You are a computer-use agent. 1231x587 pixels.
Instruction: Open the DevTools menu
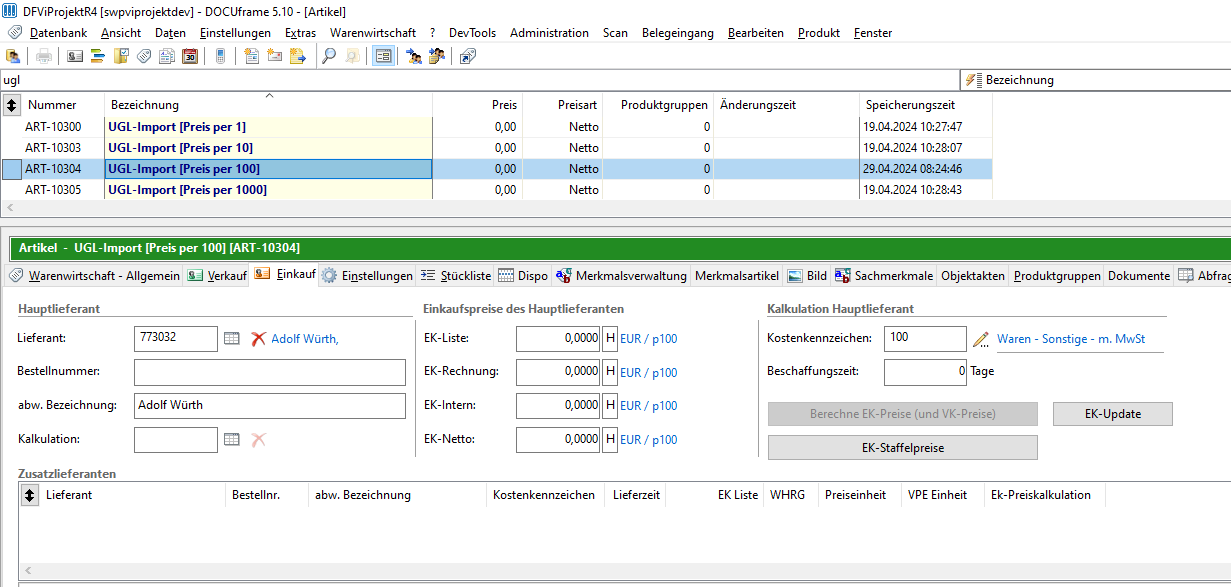(x=472, y=33)
